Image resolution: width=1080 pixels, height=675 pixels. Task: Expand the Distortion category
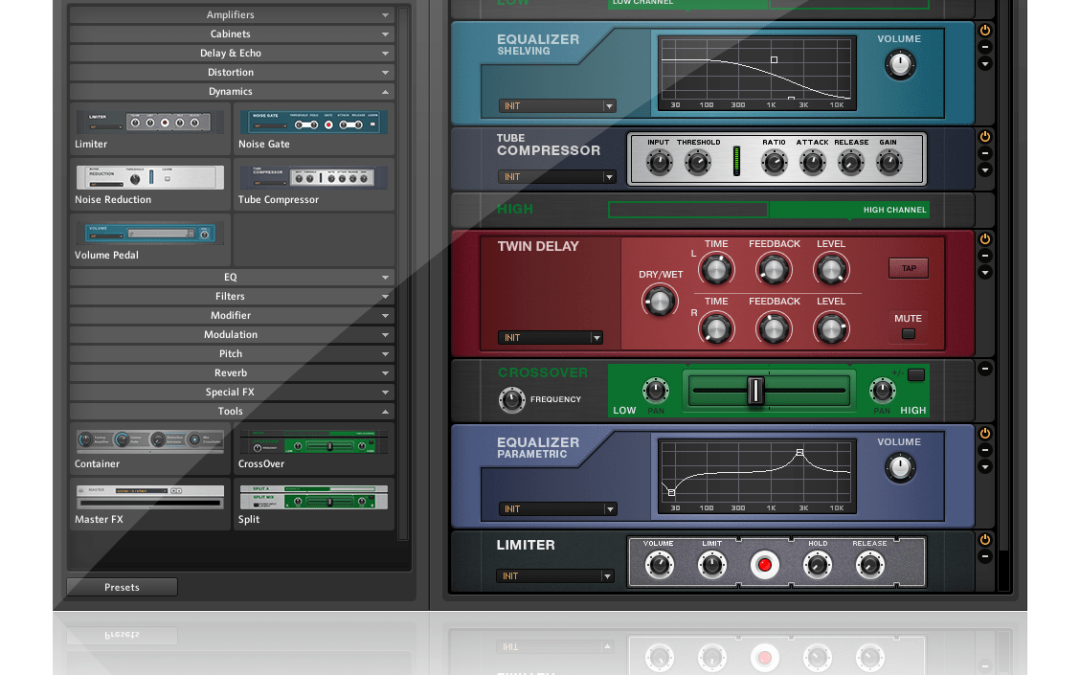tap(231, 72)
